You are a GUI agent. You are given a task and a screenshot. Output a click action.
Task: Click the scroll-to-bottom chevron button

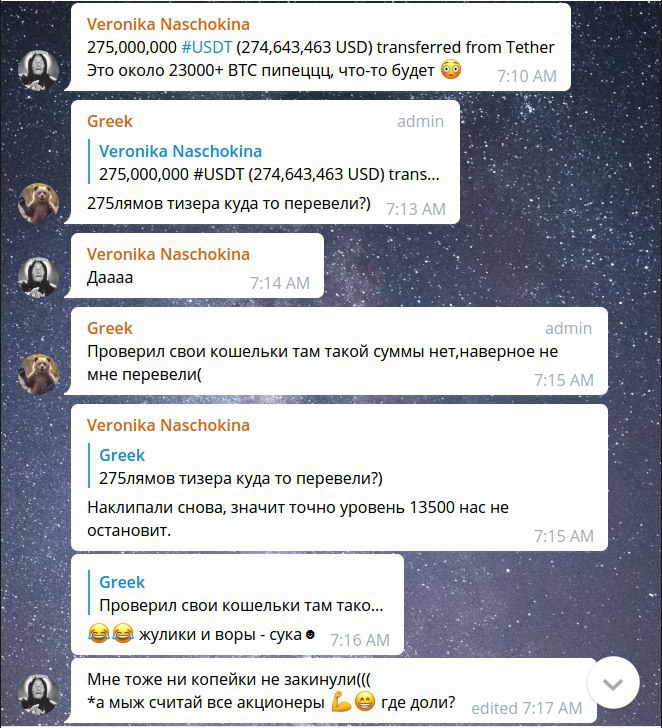(613, 683)
